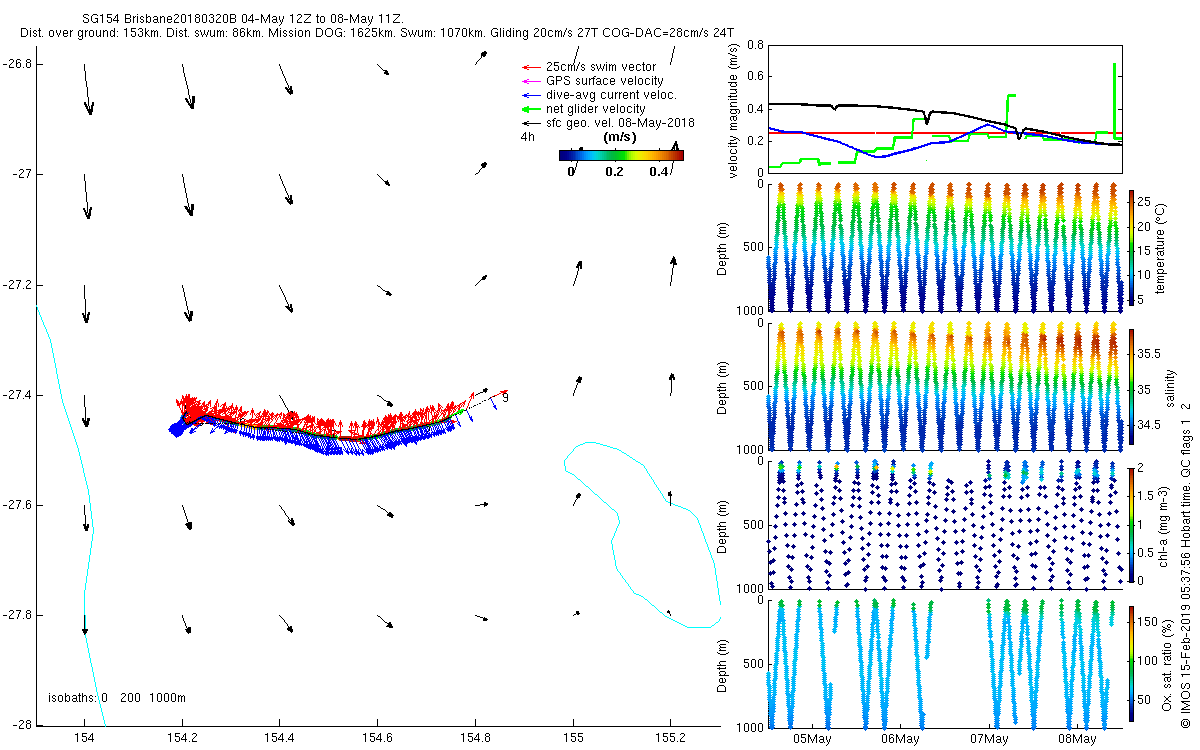Click the green spike at the velocity plot's right edge
The height and width of the screenshot is (750, 1200).
(1114, 100)
